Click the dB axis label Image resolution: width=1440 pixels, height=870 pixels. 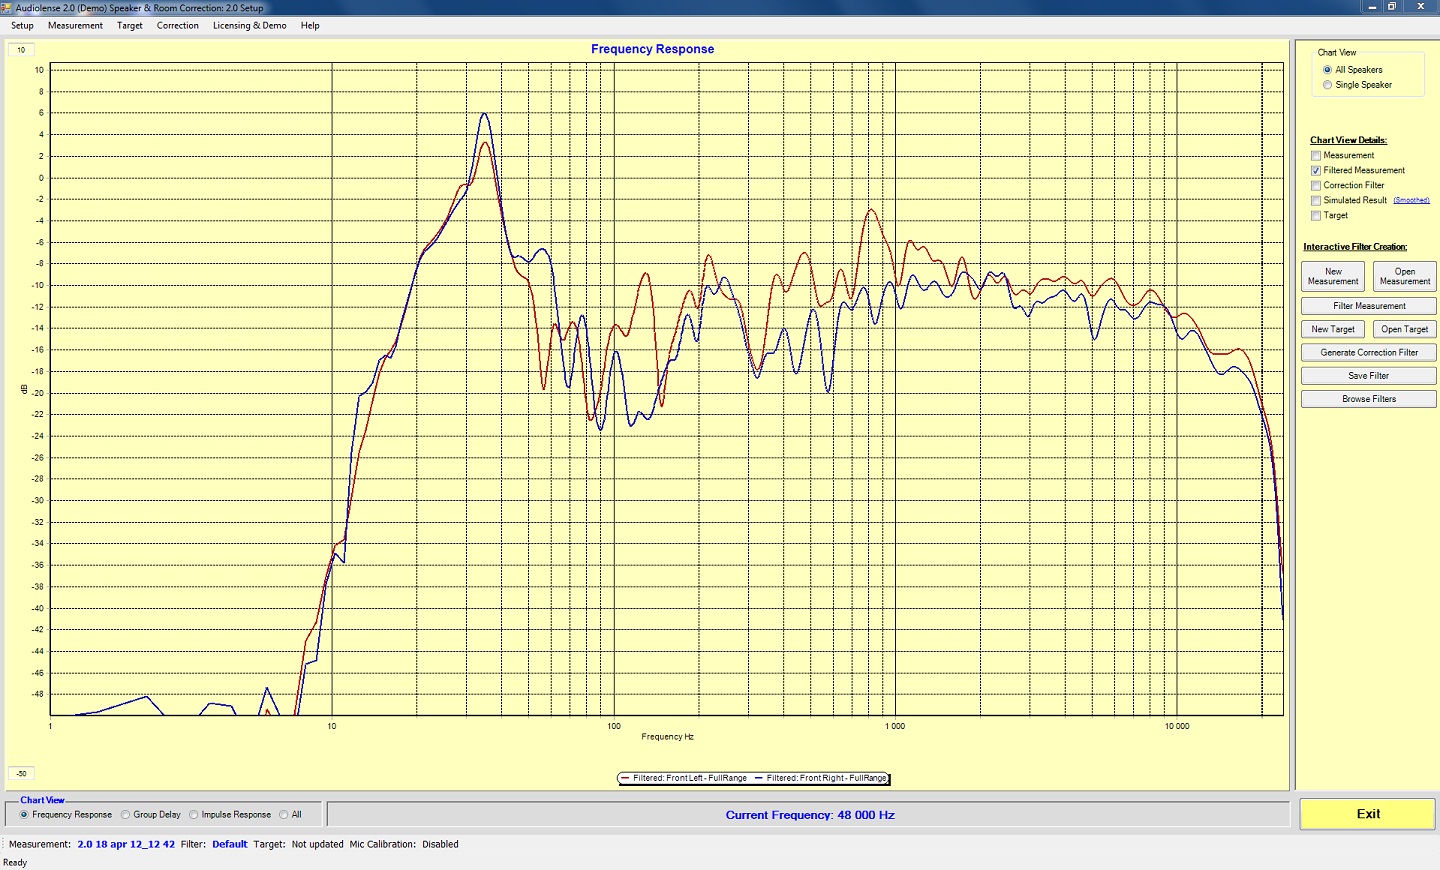coord(24,388)
